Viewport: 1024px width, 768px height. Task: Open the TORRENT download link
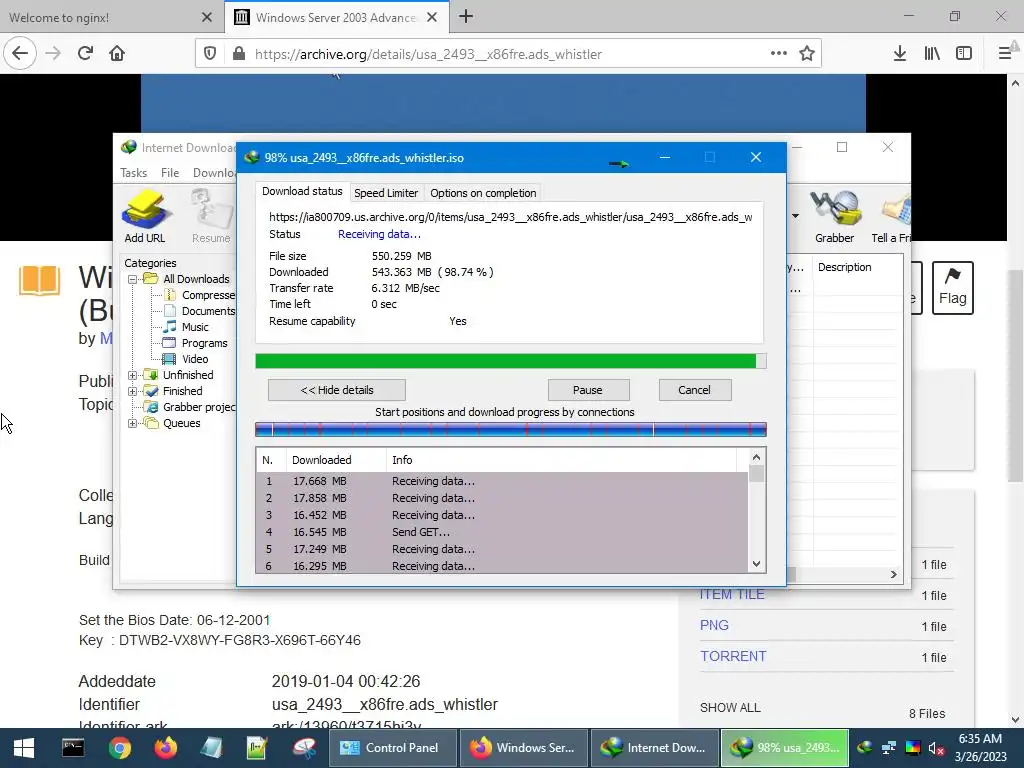(x=733, y=656)
